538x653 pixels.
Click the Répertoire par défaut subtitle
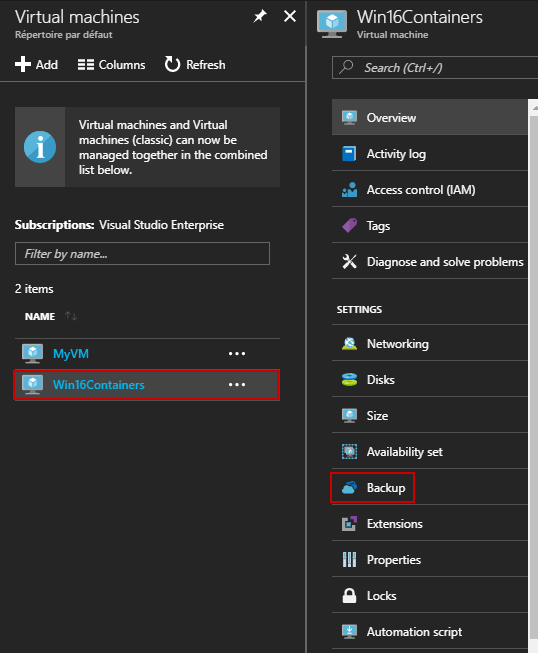[64, 35]
